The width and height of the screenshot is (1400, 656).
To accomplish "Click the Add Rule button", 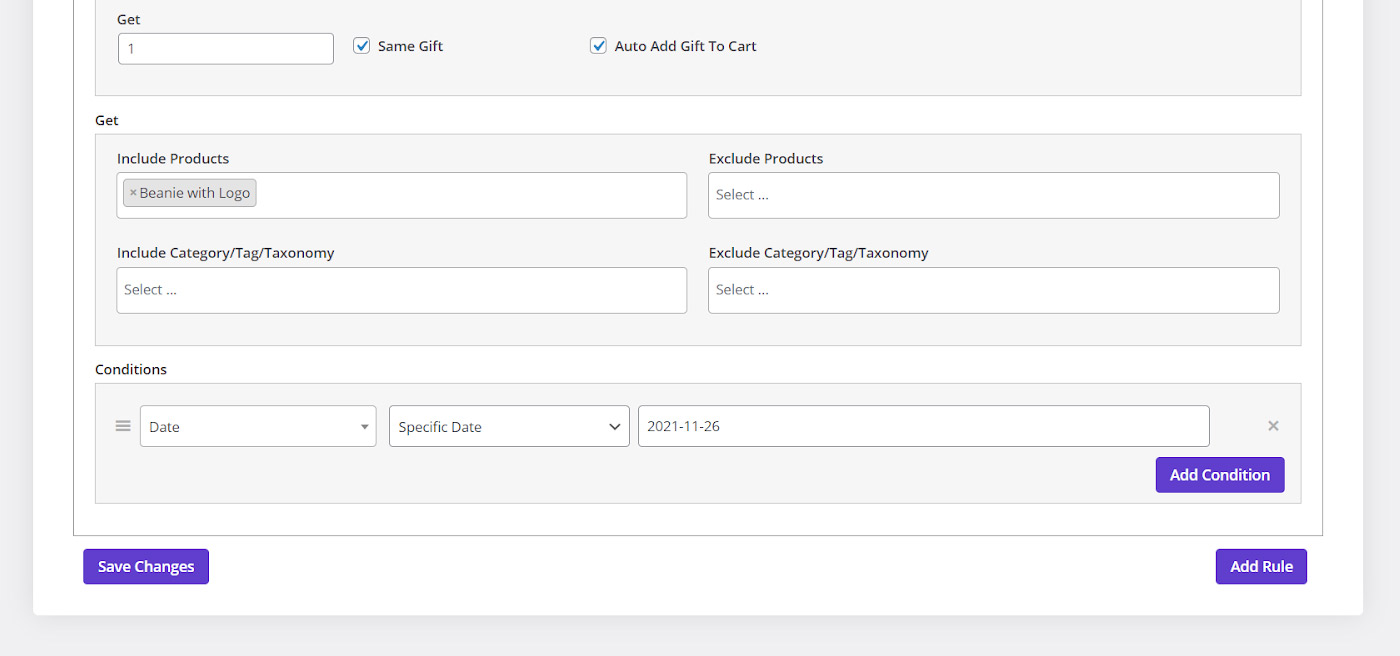I will pos(1261,566).
